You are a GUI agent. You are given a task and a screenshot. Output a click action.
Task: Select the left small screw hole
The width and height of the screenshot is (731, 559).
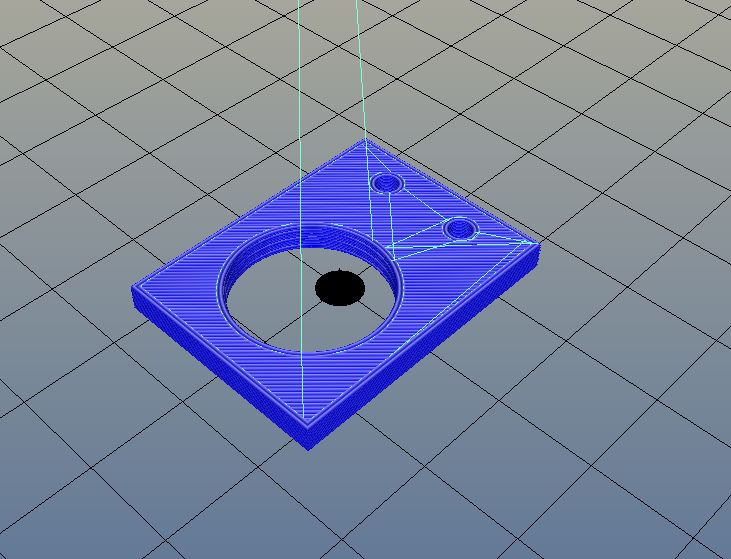pos(386,183)
